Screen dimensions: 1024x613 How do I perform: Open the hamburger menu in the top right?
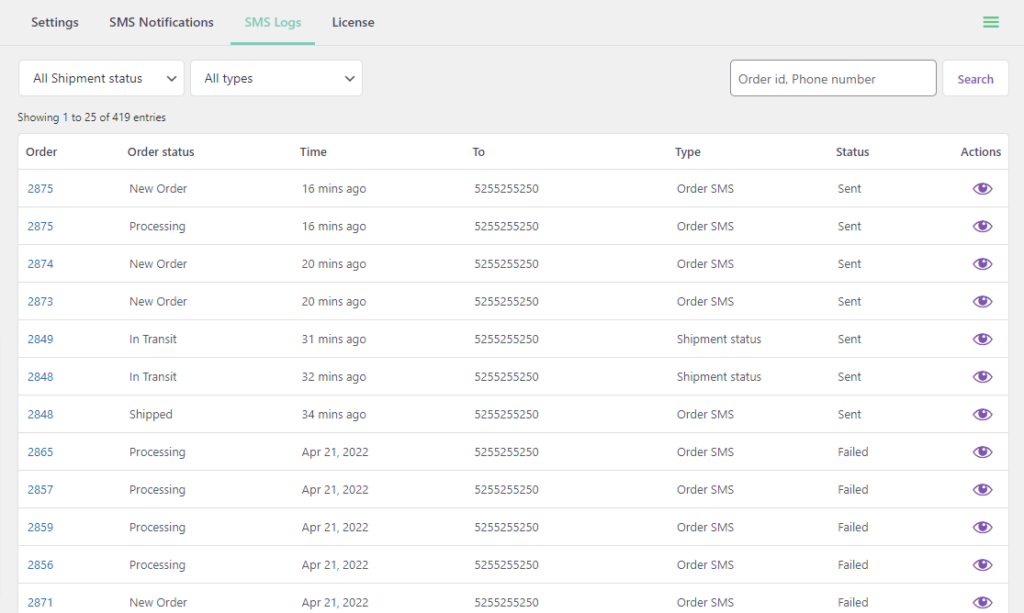[x=990, y=22]
